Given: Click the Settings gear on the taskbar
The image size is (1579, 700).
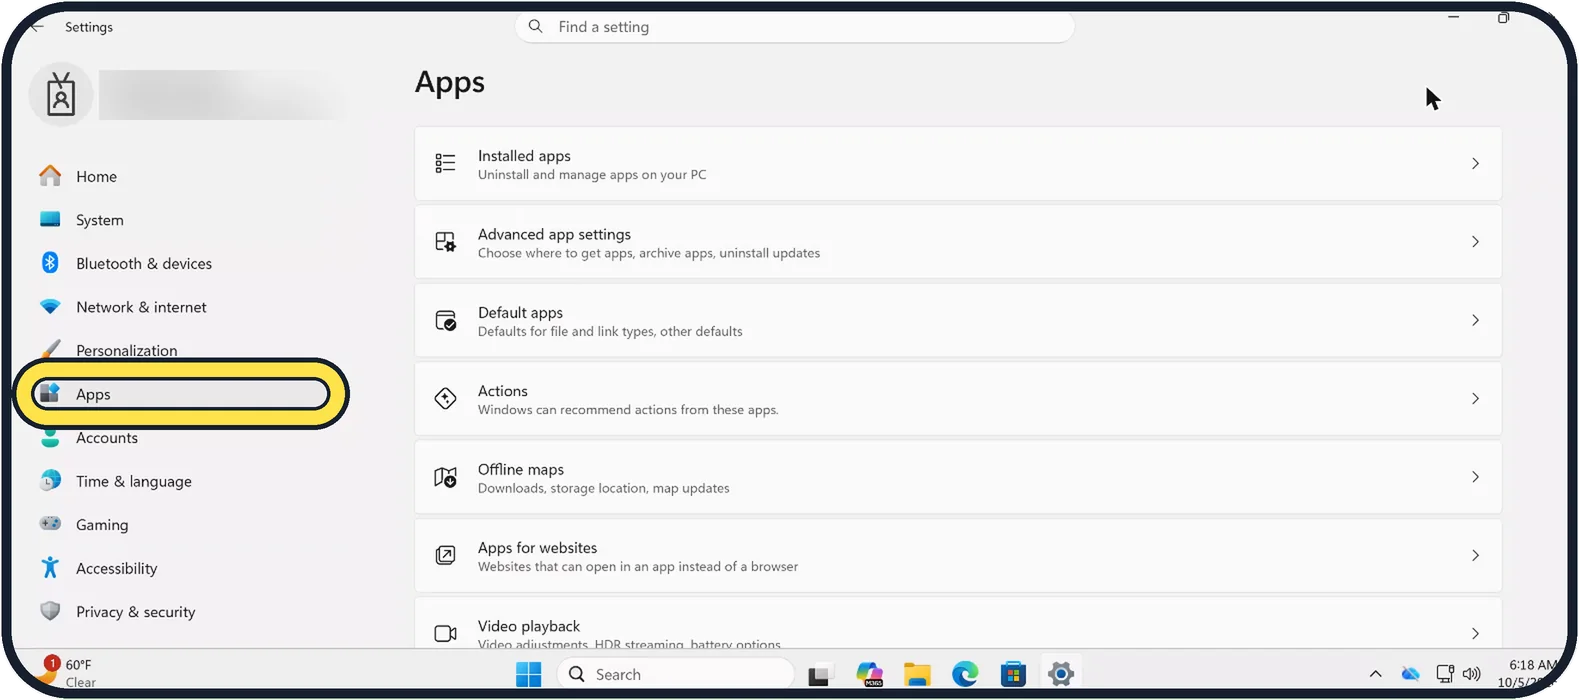Looking at the screenshot, I should pos(1061,675).
